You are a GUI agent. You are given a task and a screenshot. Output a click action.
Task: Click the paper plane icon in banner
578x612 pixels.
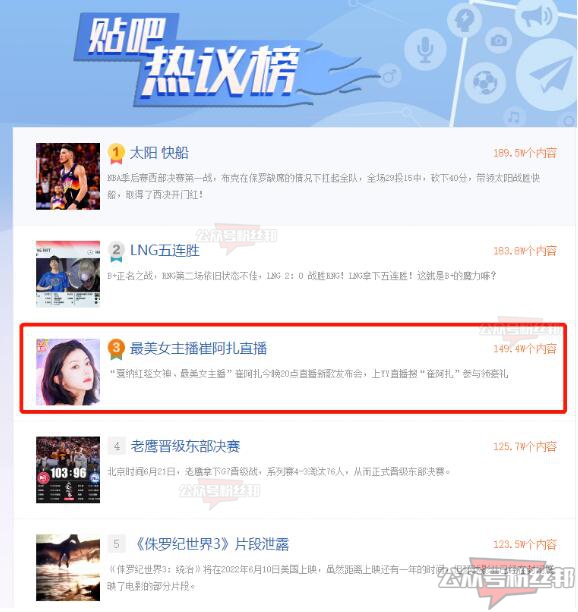(550, 76)
